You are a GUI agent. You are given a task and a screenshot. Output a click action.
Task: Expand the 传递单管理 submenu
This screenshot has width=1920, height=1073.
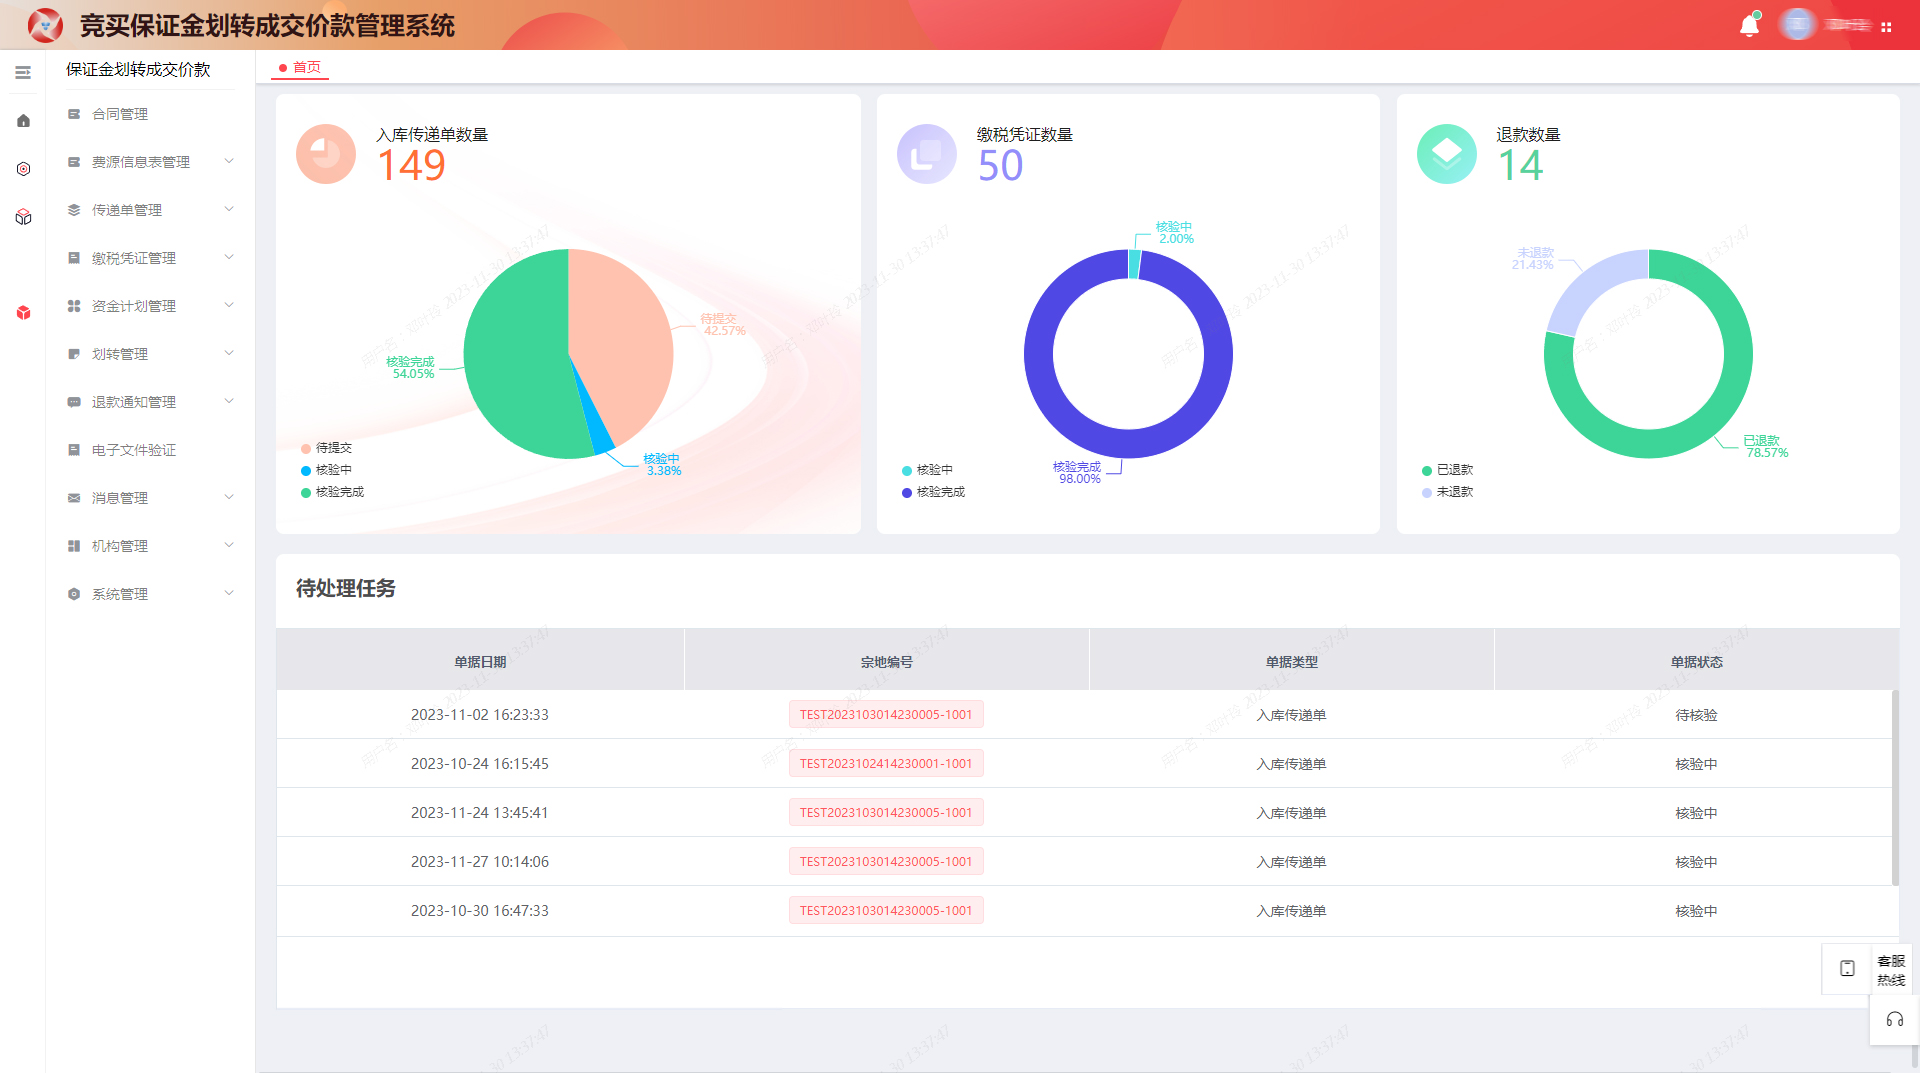[150, 210]
